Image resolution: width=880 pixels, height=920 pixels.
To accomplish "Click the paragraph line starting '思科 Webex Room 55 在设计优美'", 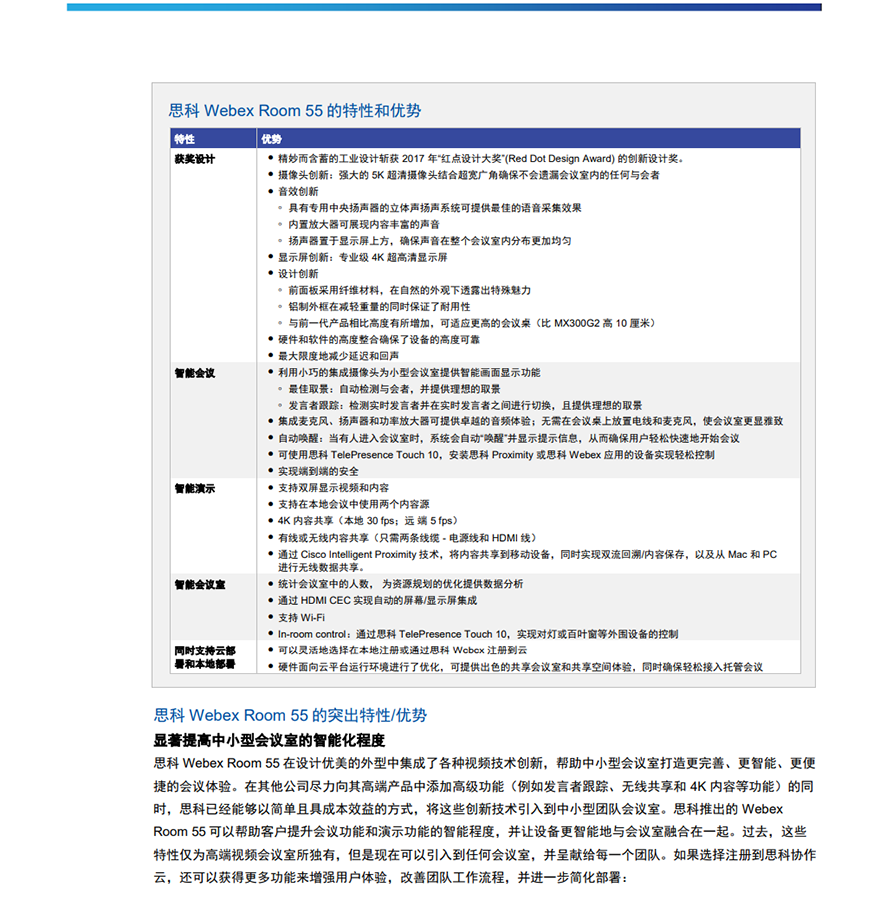I will pyautogui.click(x=485, y=763).
